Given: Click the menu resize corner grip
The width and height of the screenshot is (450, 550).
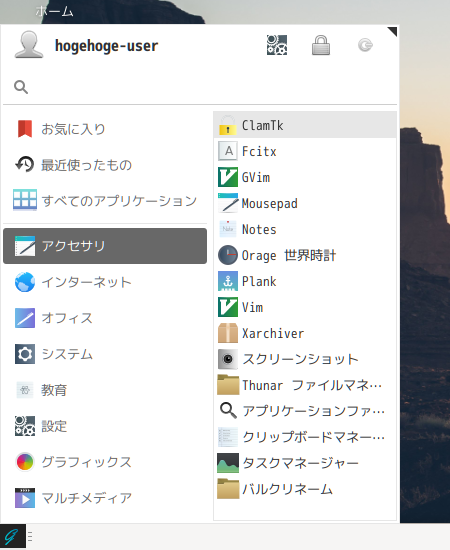Looking at the screenshot, I should point(392,32).
